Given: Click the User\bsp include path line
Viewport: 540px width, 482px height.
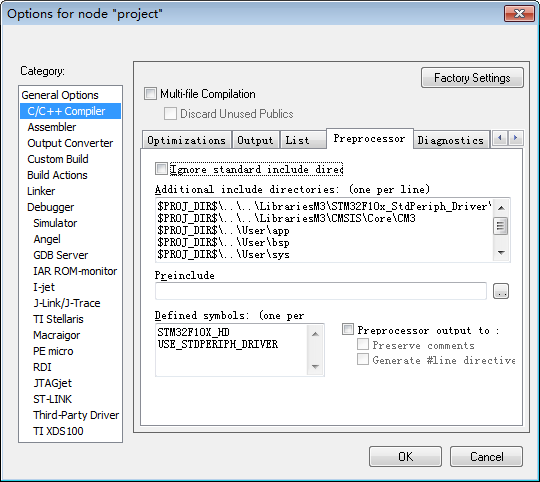Looking at the screenshot, I should pyautogui.click(x=223, y=242).
